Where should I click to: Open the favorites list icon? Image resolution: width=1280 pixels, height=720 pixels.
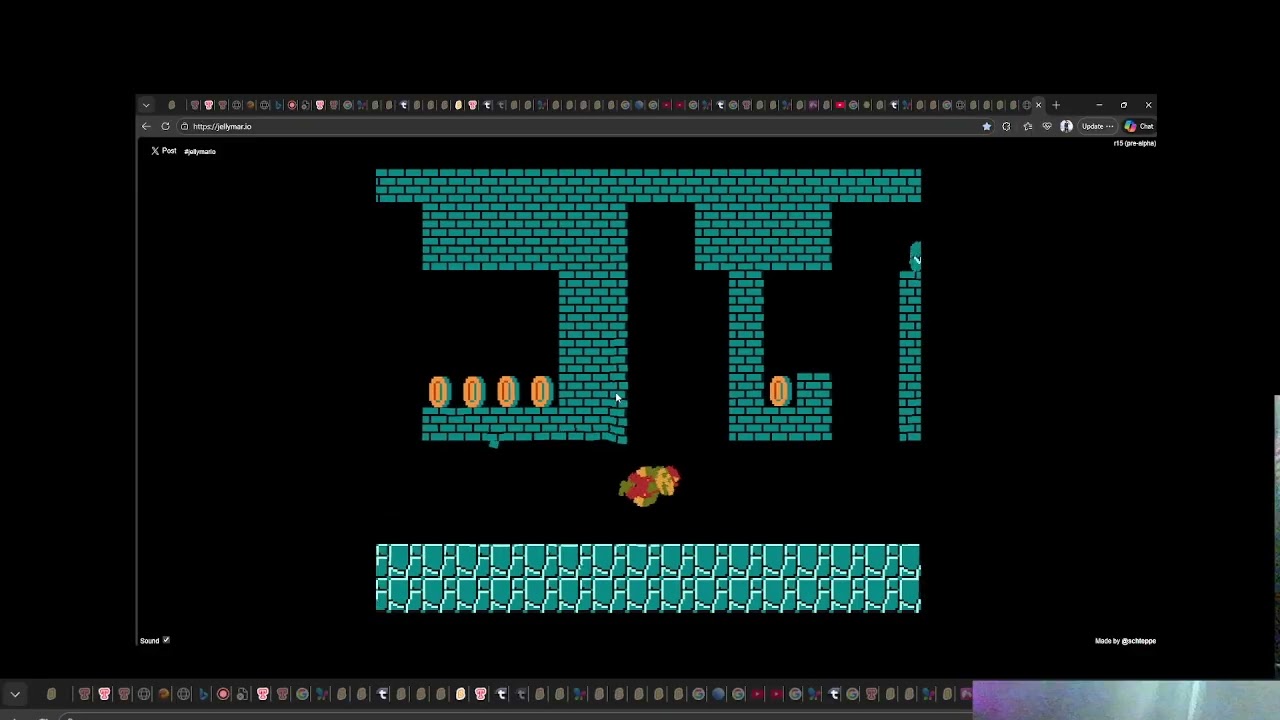pos(1027,126)
